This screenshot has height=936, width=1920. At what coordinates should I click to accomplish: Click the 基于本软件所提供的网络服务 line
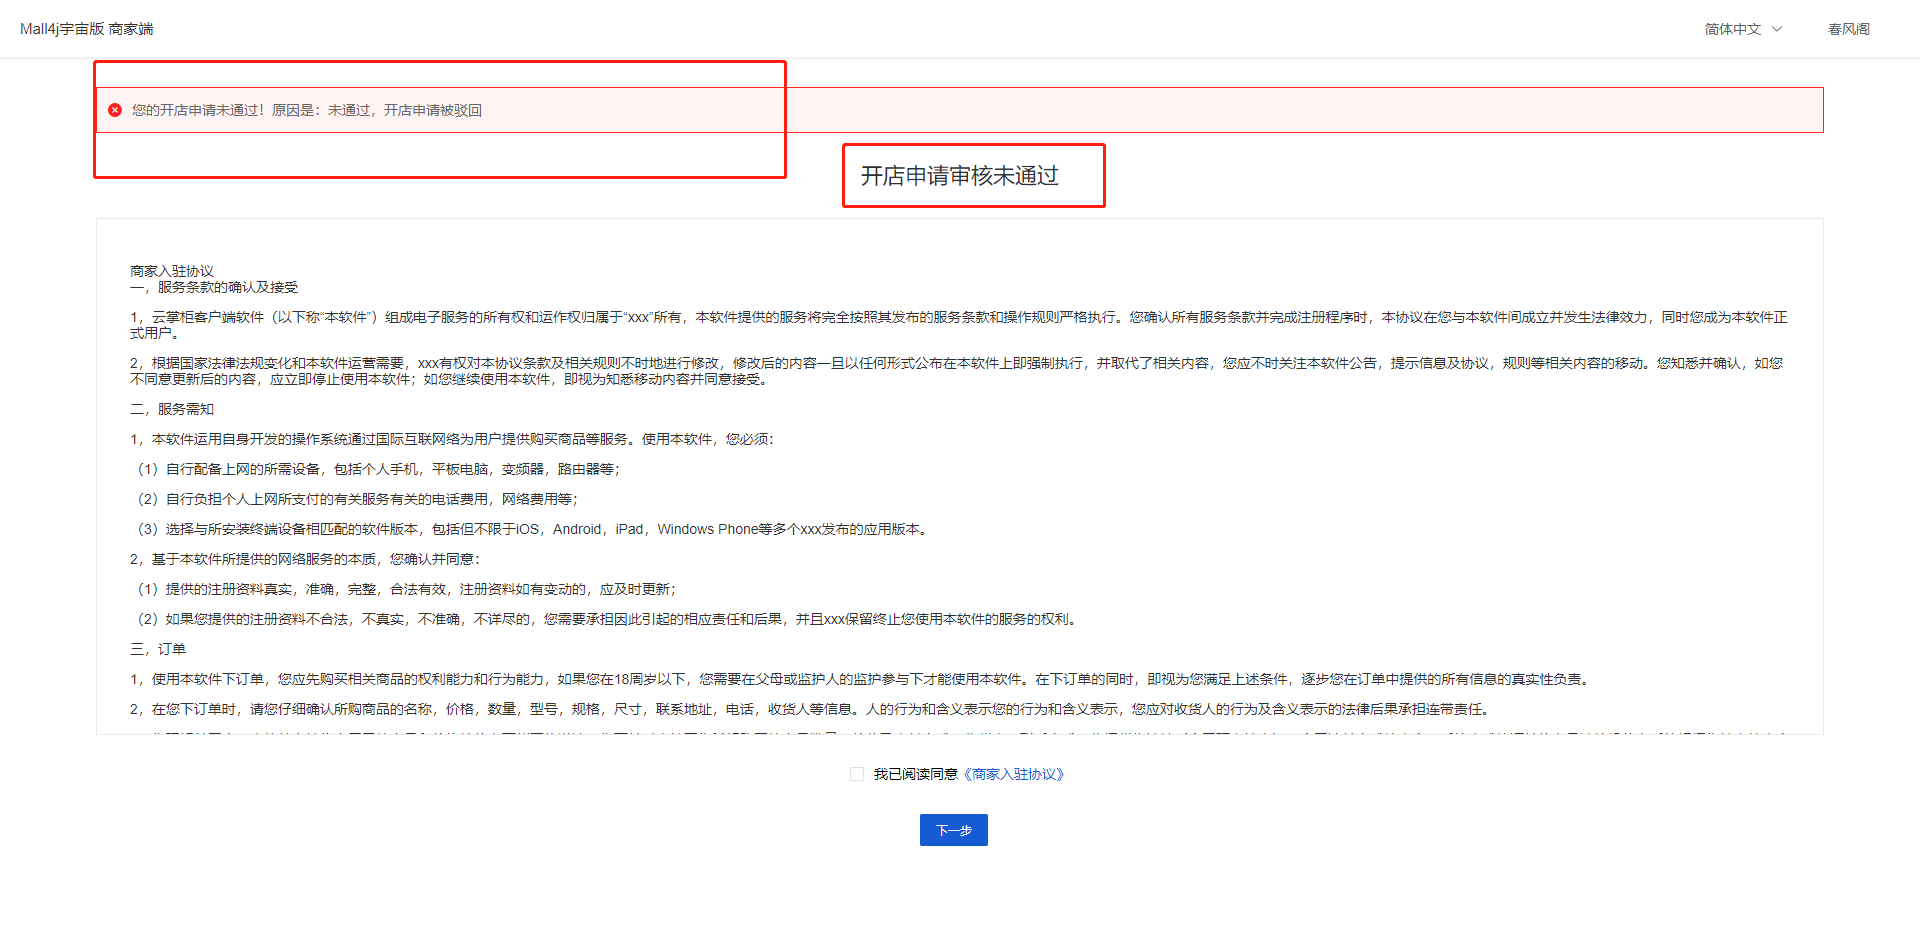coord(306,559)
